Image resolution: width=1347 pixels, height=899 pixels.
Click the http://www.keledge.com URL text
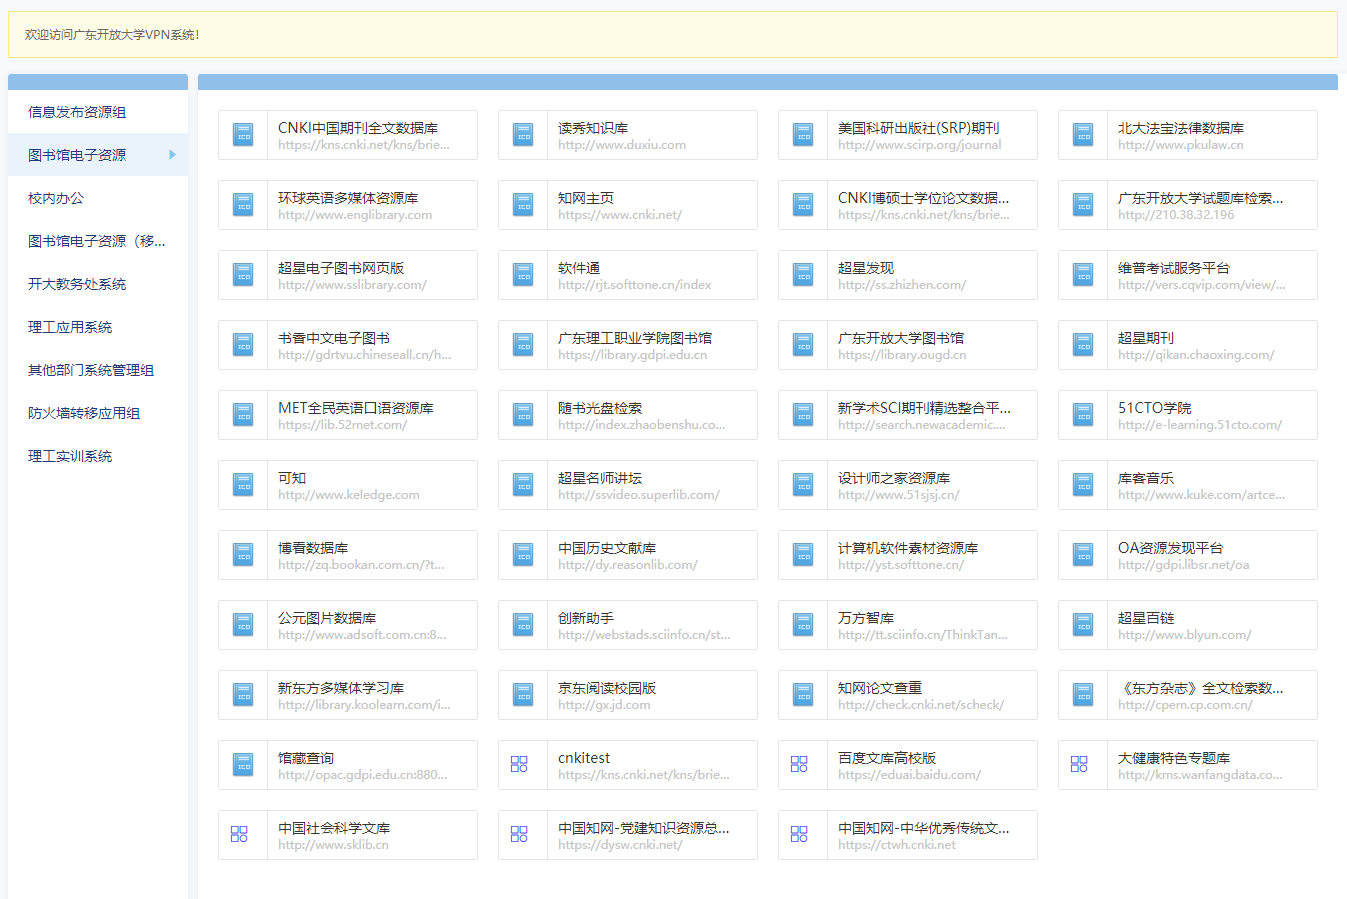click(x=349, y=495)
